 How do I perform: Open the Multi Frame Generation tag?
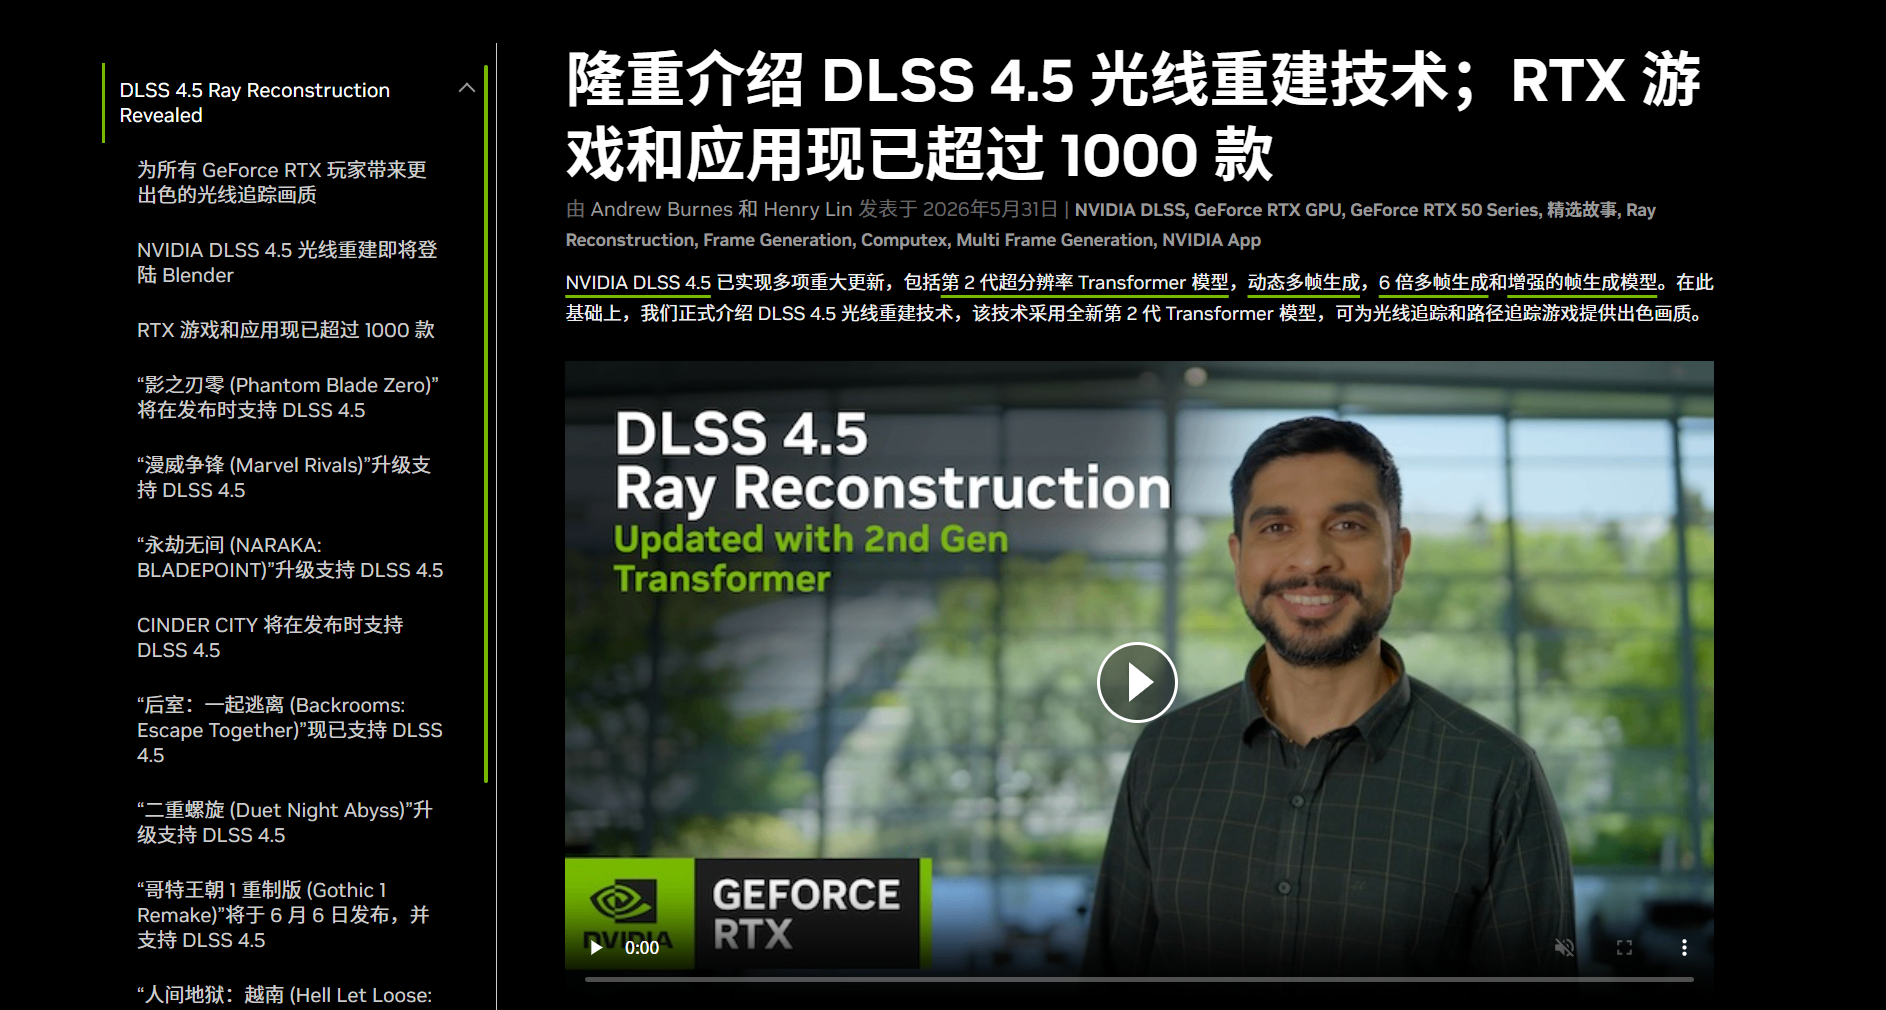(x=1055, y=240)
